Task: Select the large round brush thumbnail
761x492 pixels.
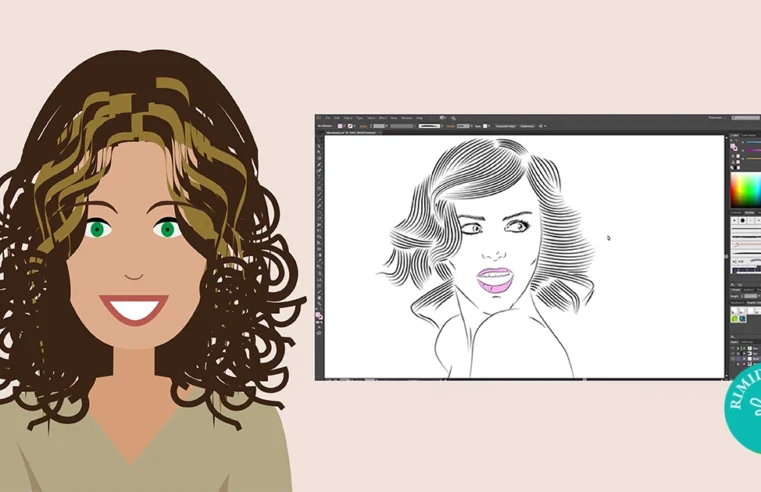Action: (743, 220)
